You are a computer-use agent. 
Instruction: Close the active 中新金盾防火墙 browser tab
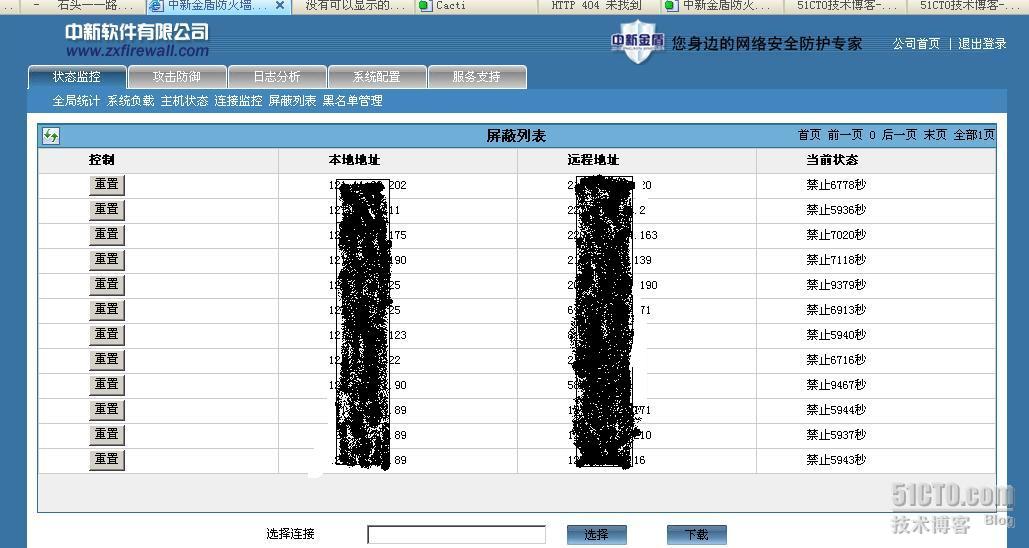click(x=280, y=5)
